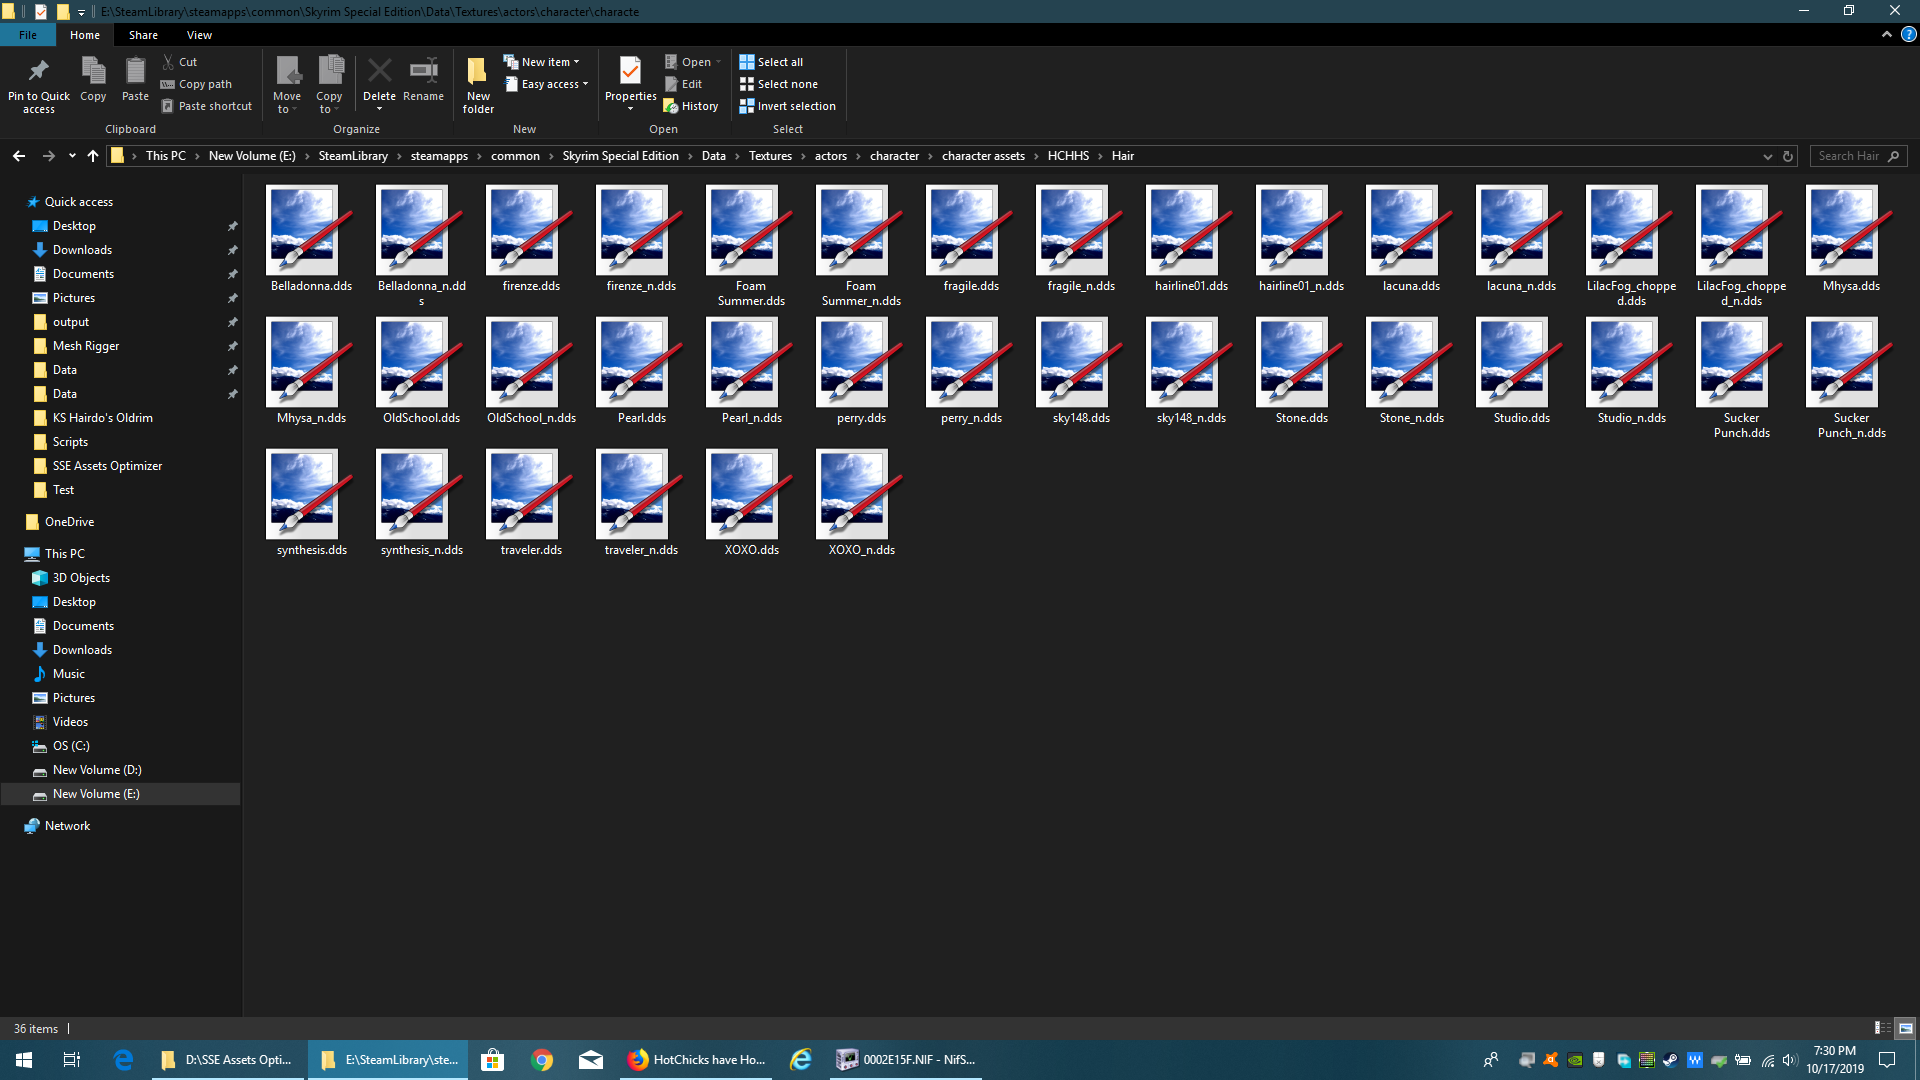This screenshot has height=1080, width=1920.
Task: Collapse the ribbon with chevron
Action: [1887, 35]
